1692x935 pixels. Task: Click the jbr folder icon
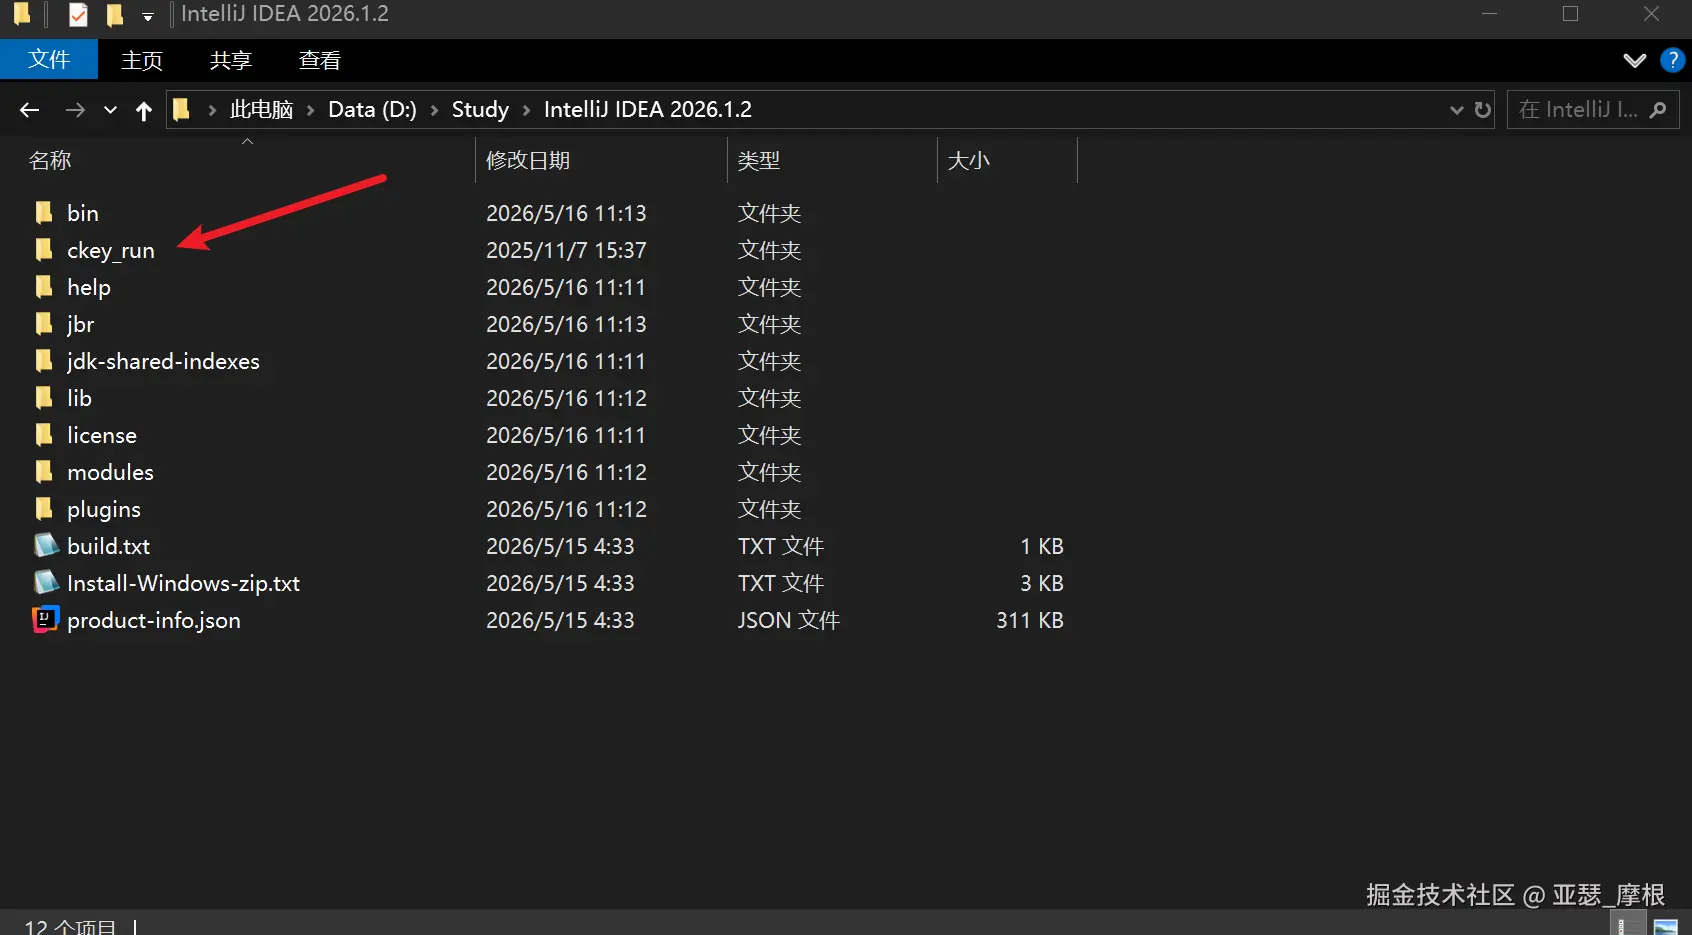(44, 324)
